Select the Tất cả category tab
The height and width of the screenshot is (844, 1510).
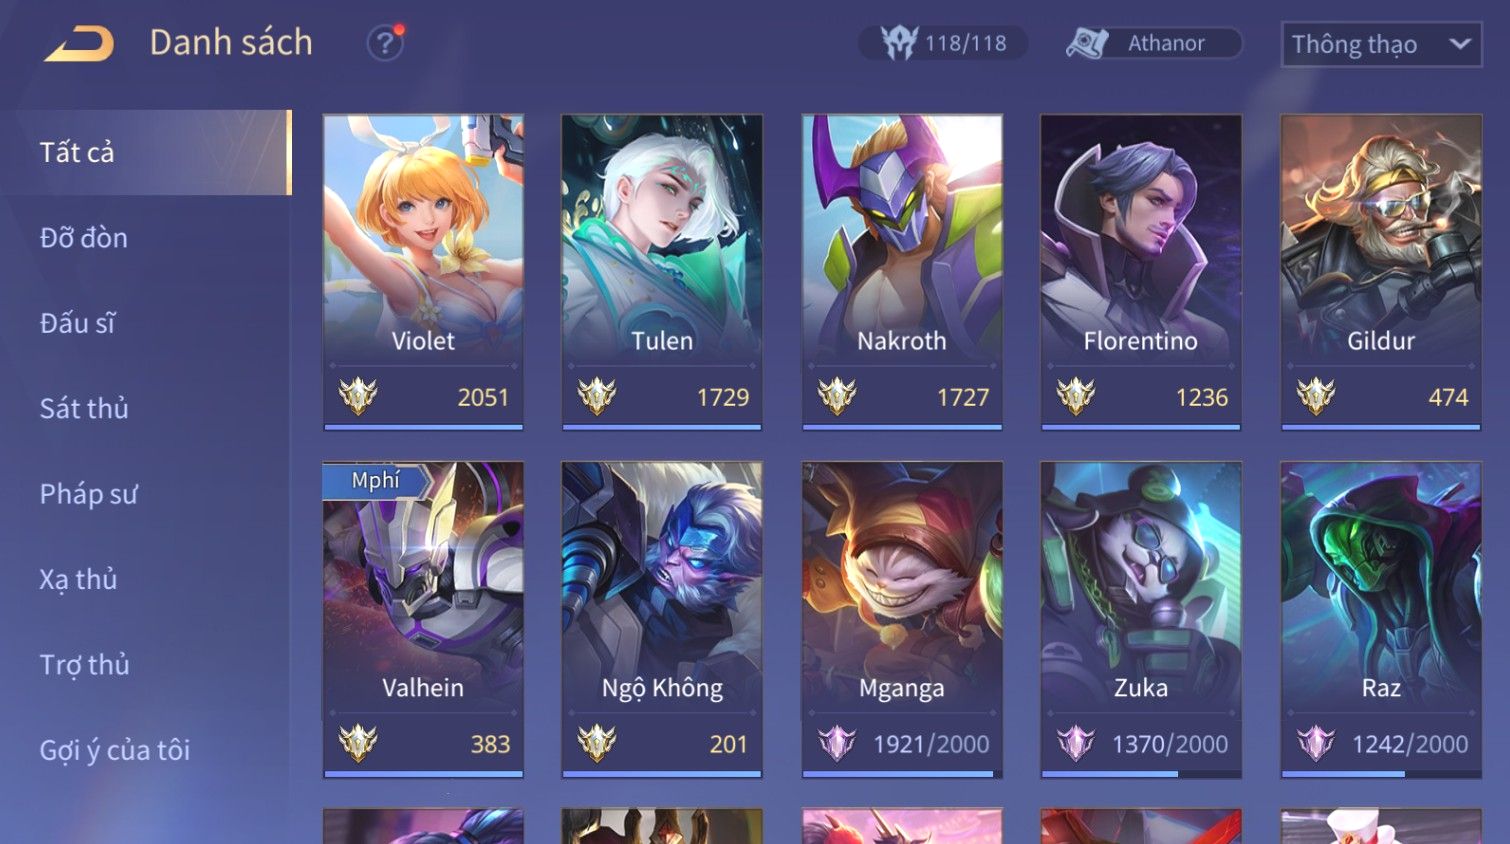click(146, 152)
